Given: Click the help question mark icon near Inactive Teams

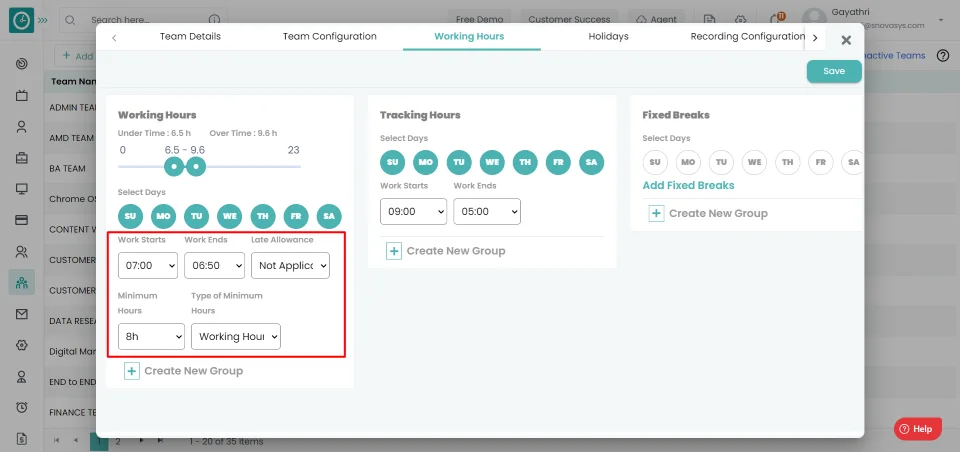Looking at the screenshot, I should tap(942, 56).
